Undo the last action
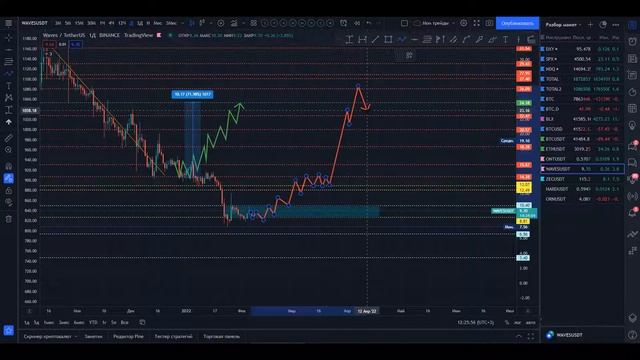 coord(369,23)
